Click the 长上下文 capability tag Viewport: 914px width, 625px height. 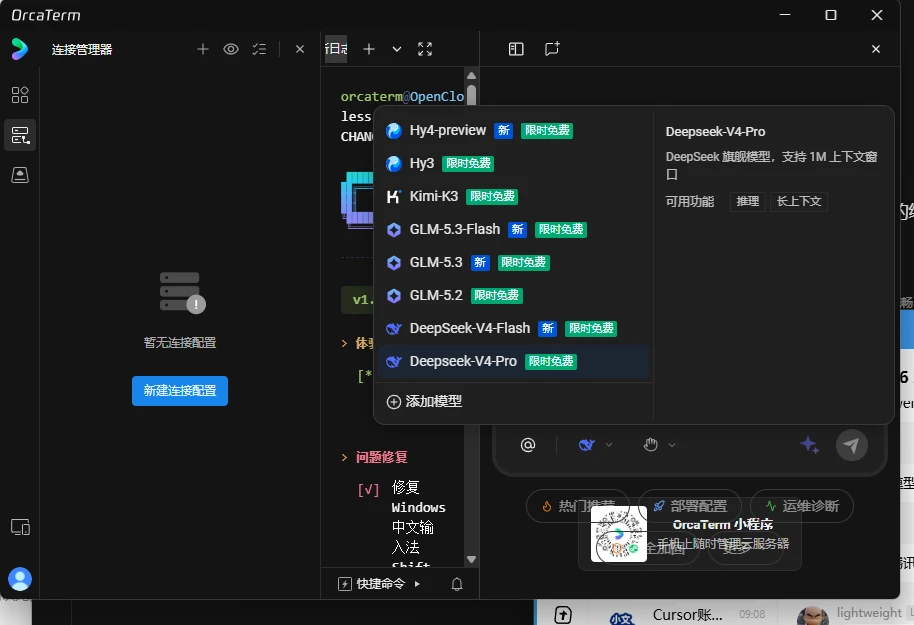799,201
